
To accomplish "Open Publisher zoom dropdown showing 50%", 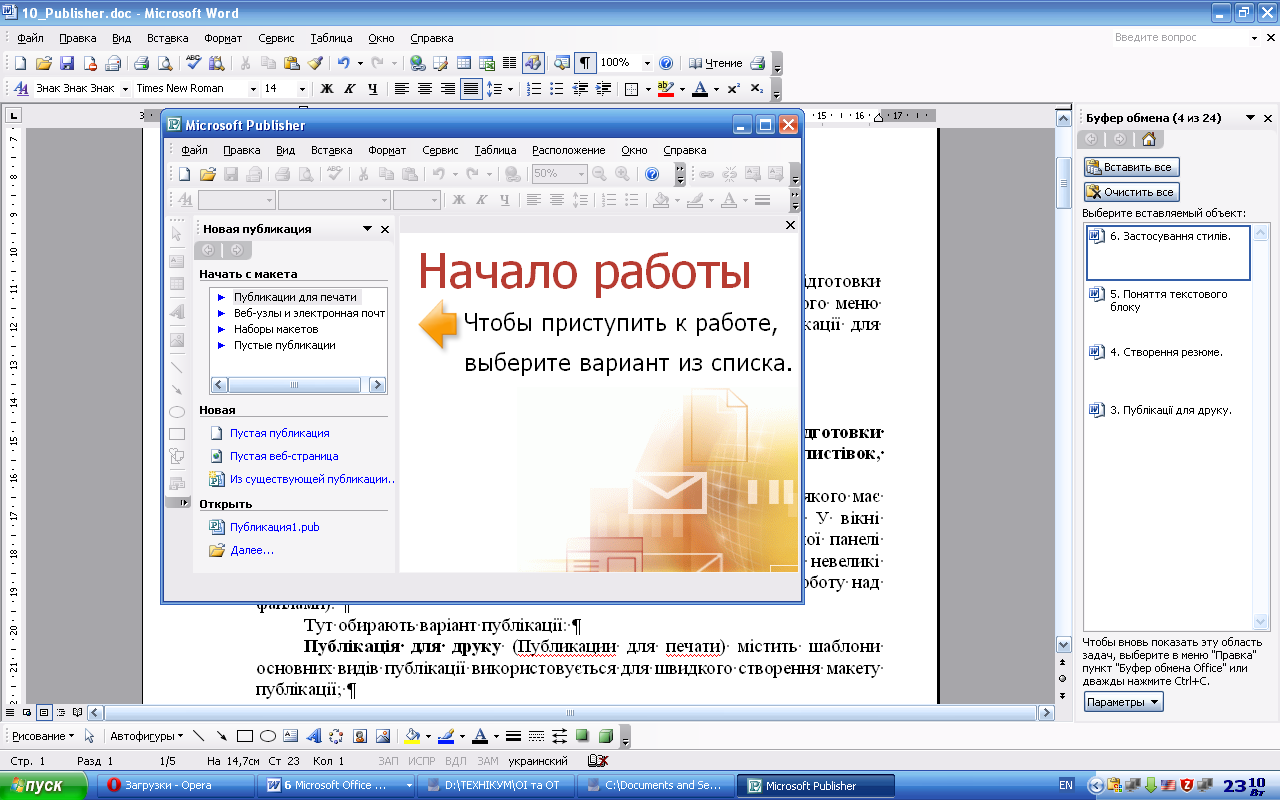I will click(580, 174).
